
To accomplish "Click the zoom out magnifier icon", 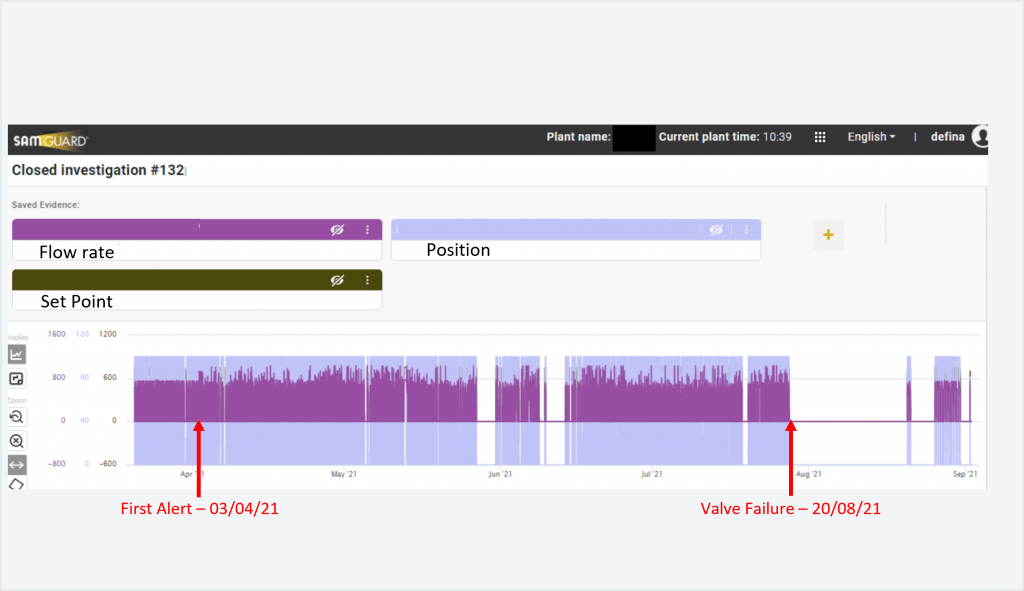I will (x=16, y=441).
